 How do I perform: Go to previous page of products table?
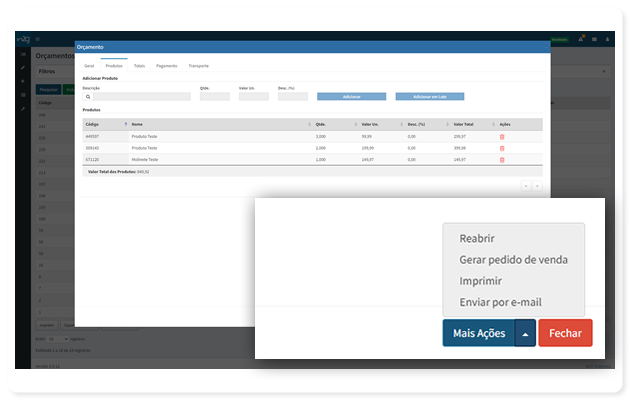pyautogui.click(x=526, y=186)
